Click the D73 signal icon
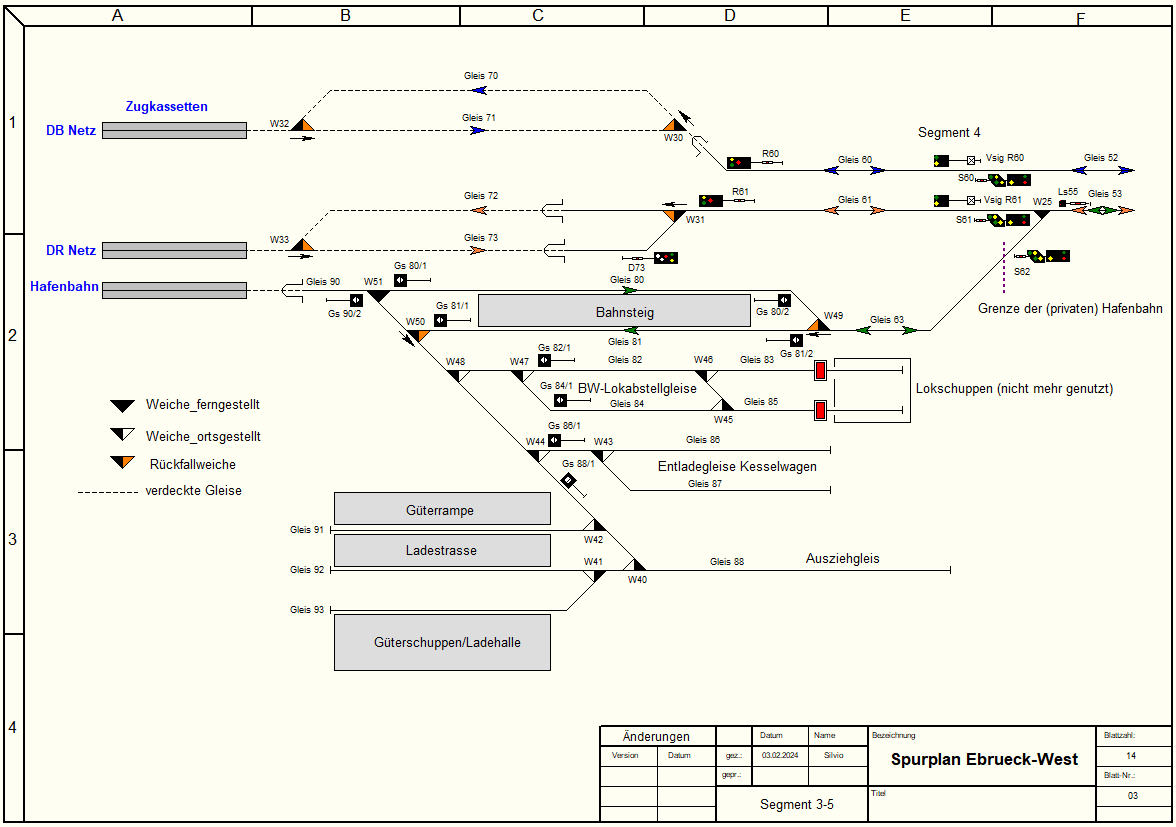 pyautogui.click(x=666, y=258)
